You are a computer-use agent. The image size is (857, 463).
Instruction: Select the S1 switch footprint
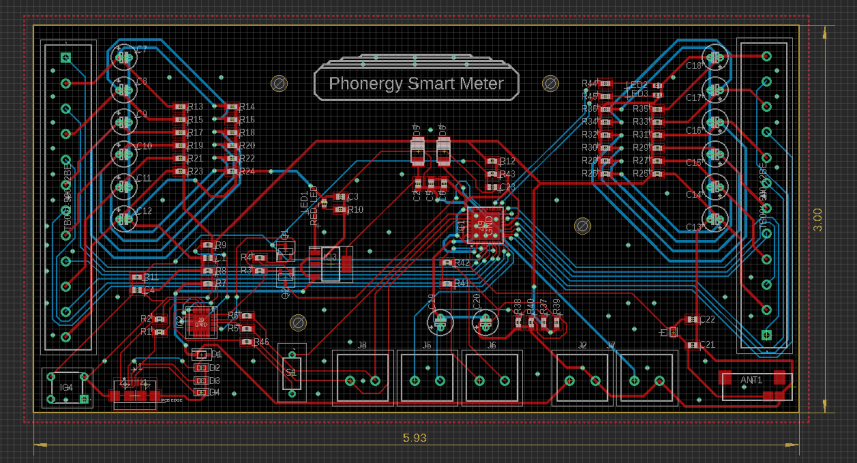pyautogui.click(x=292, y=371)
